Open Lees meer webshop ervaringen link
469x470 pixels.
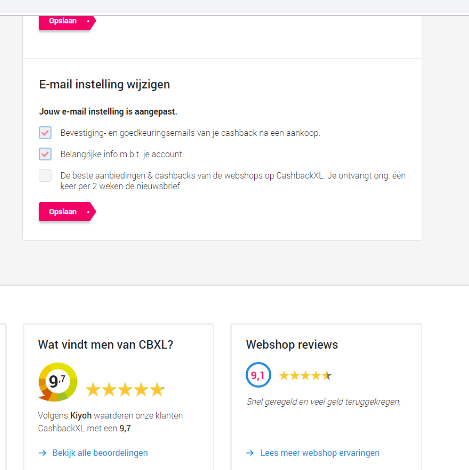(320, 453)
